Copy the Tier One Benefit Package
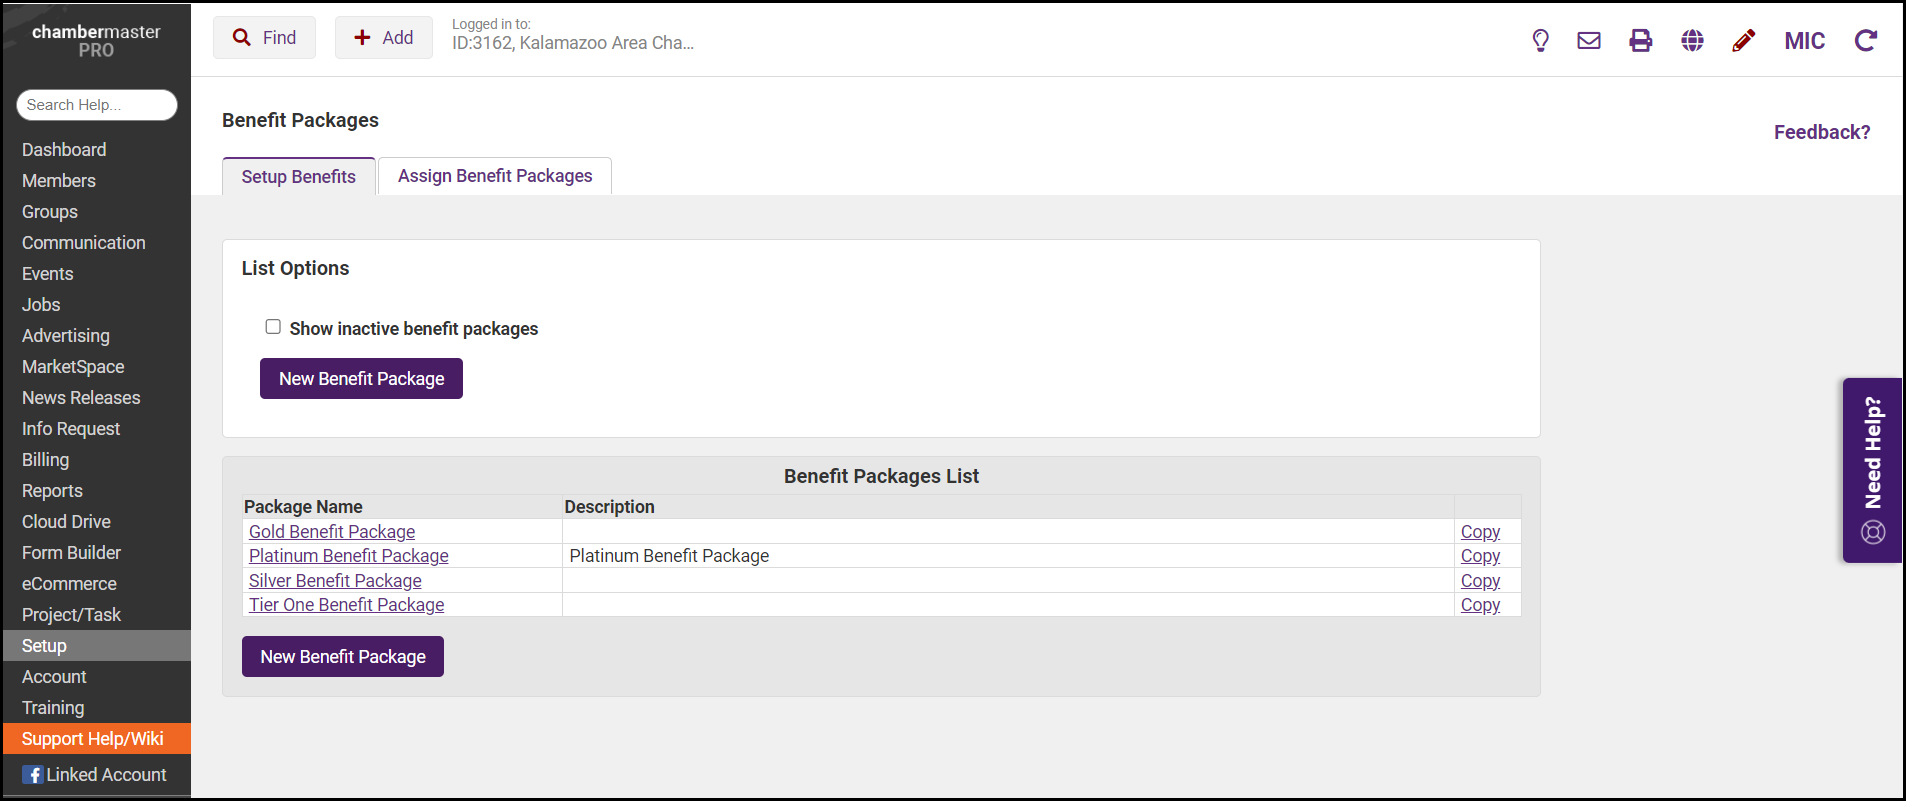 point(1480,605)
